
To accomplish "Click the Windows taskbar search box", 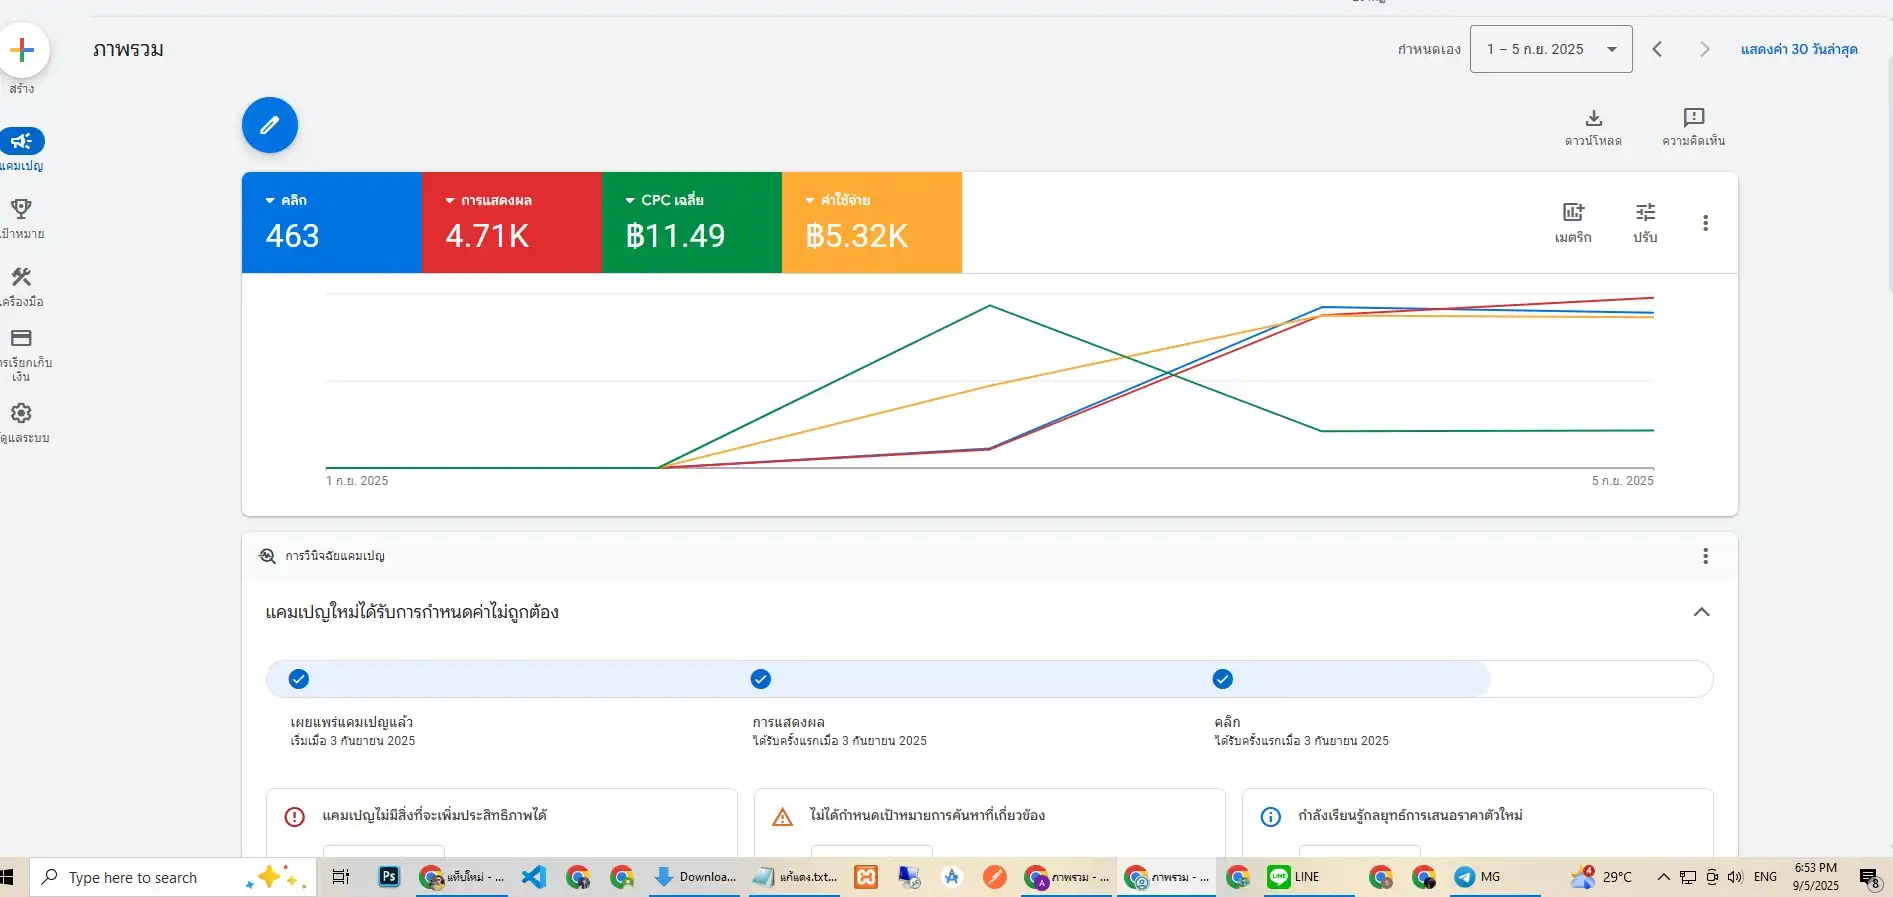I will pyautogui.click(x=150, y=877).
